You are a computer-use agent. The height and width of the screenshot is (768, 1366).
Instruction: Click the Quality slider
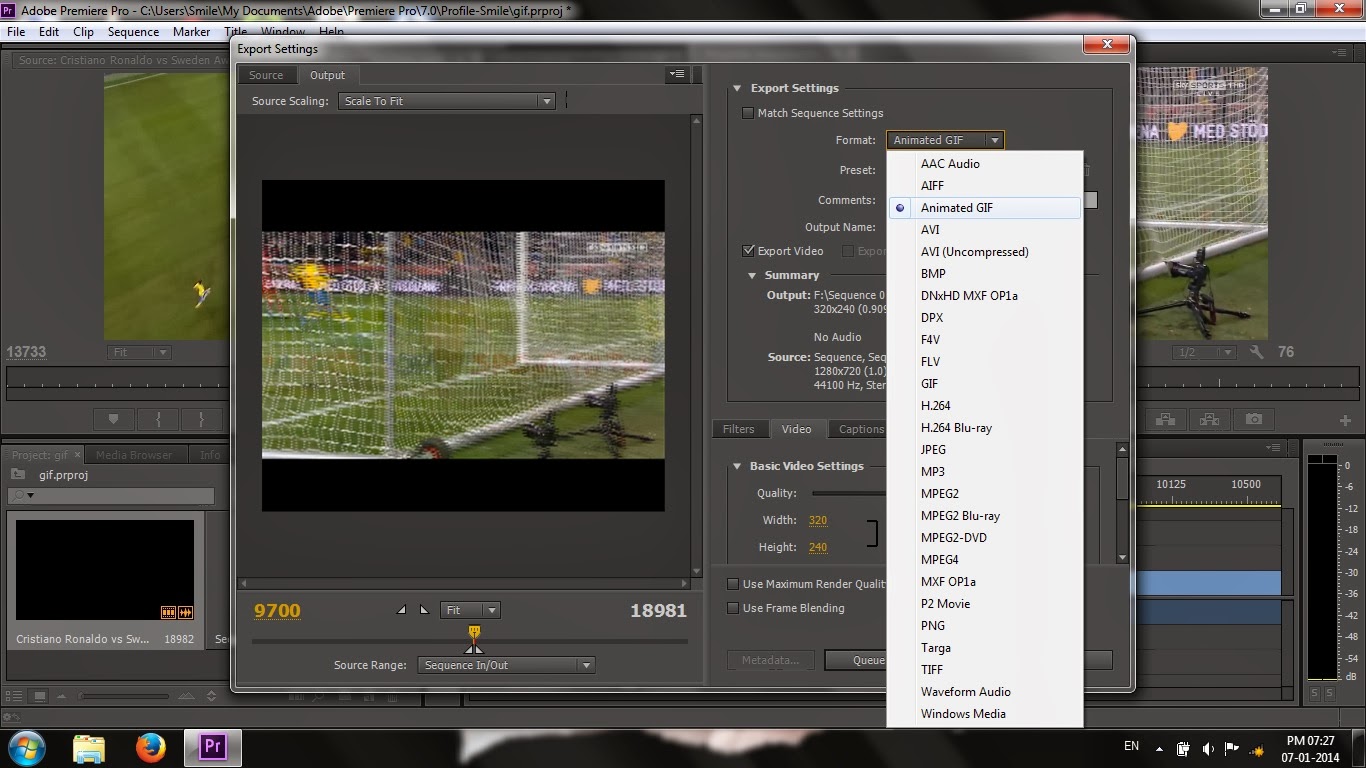tap(849, 493)
